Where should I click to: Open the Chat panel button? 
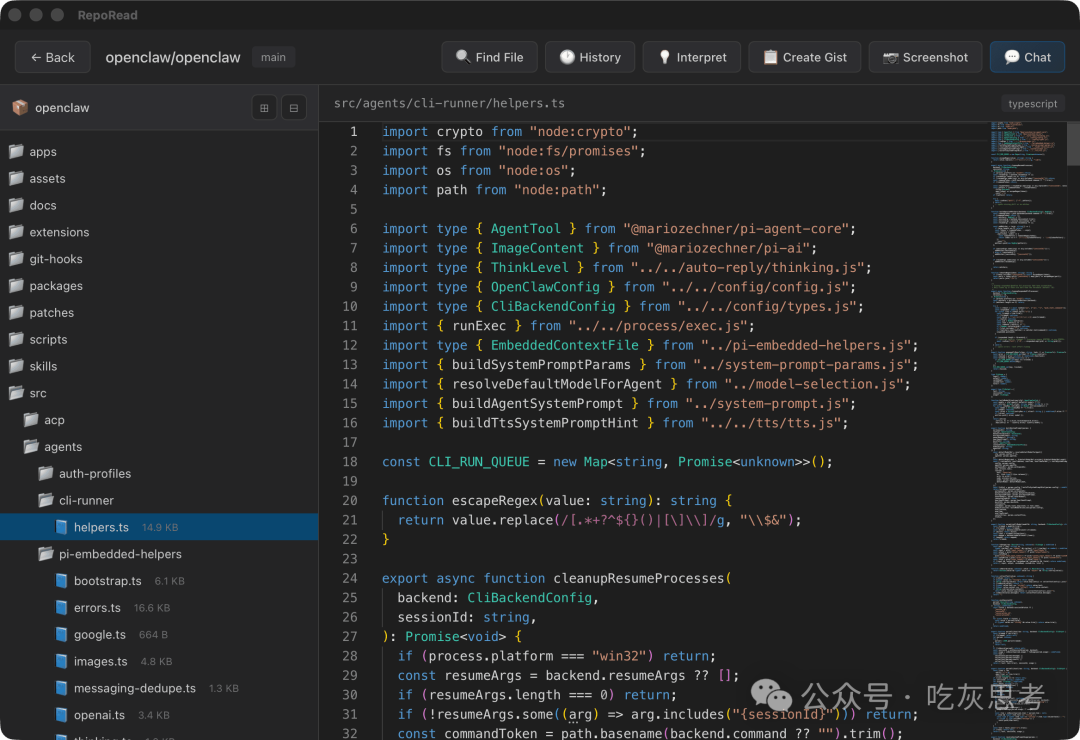(1027, 57)
